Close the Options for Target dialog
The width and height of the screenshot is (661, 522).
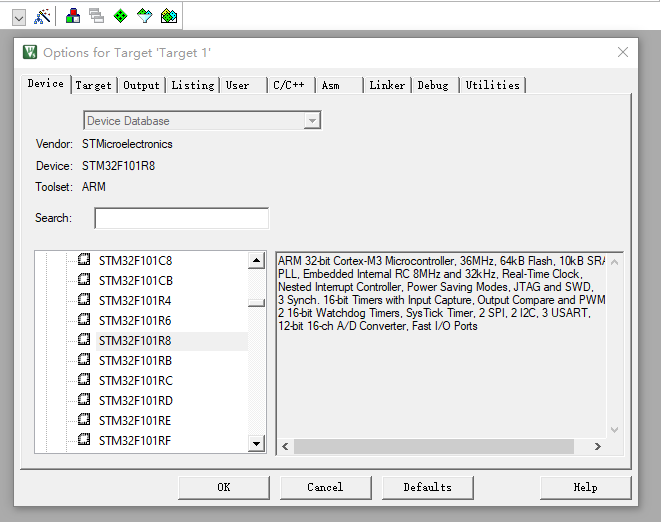tap(623, 52)
